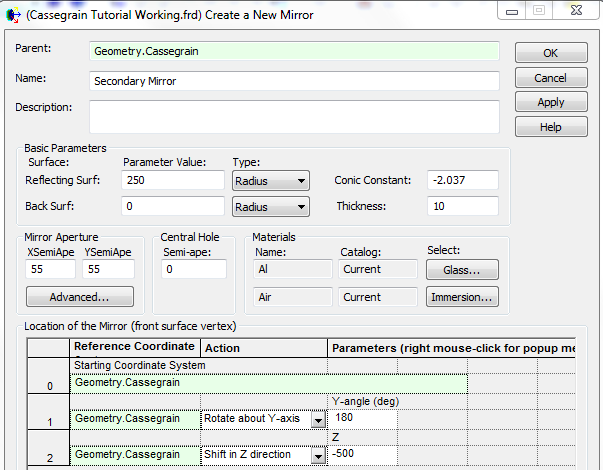Open Help for mirror creation

pyautogui.click(x=550, y=127)
